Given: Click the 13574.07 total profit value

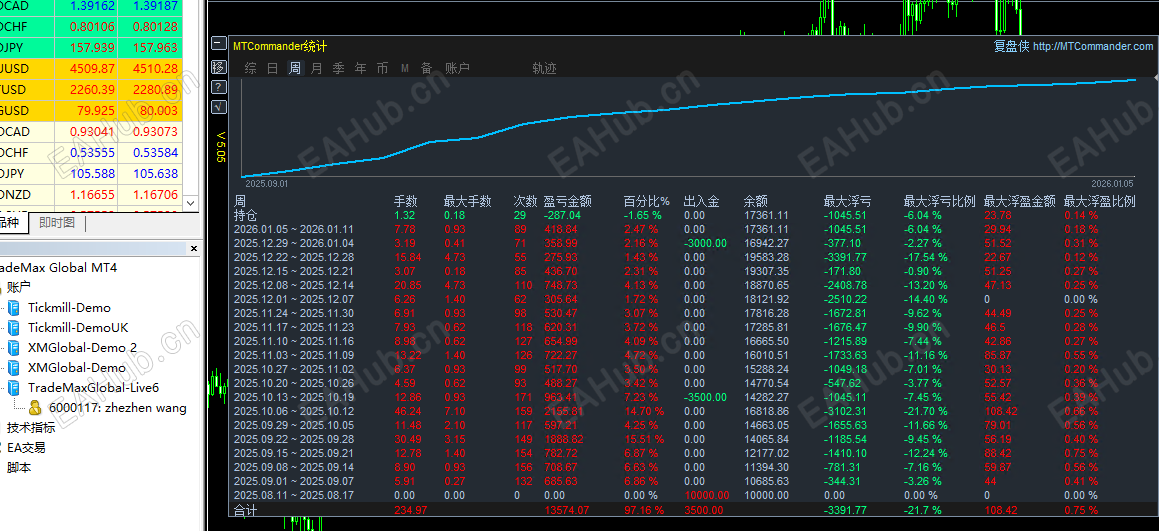Looking at the screenshot, I should point(567,510).
